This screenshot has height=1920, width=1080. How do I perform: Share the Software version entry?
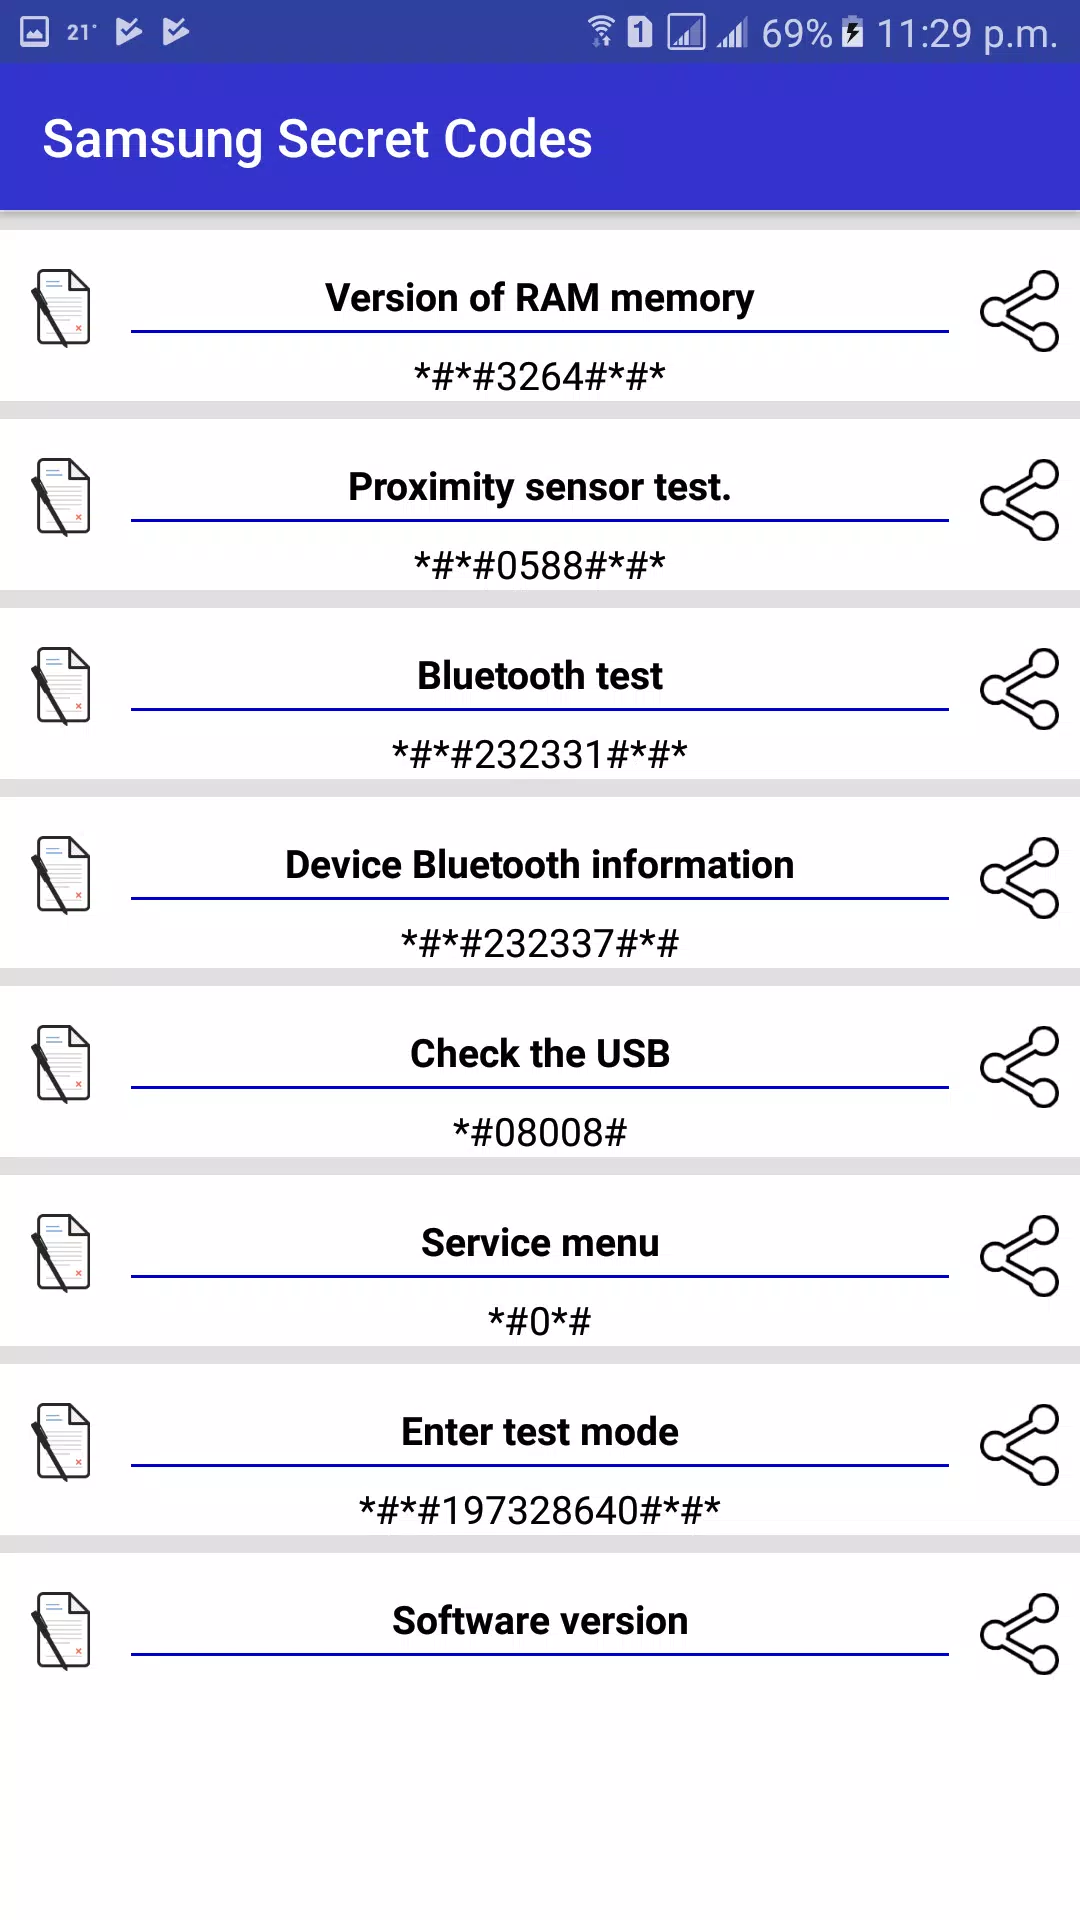click(x=1019, y=1634)
